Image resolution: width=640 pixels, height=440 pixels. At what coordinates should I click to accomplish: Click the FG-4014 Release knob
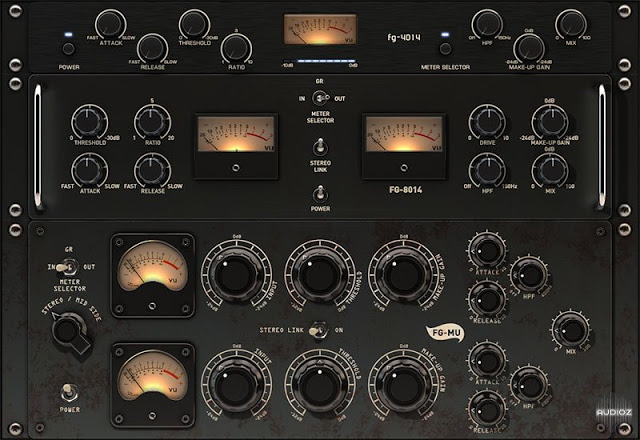tap(153, 48)
